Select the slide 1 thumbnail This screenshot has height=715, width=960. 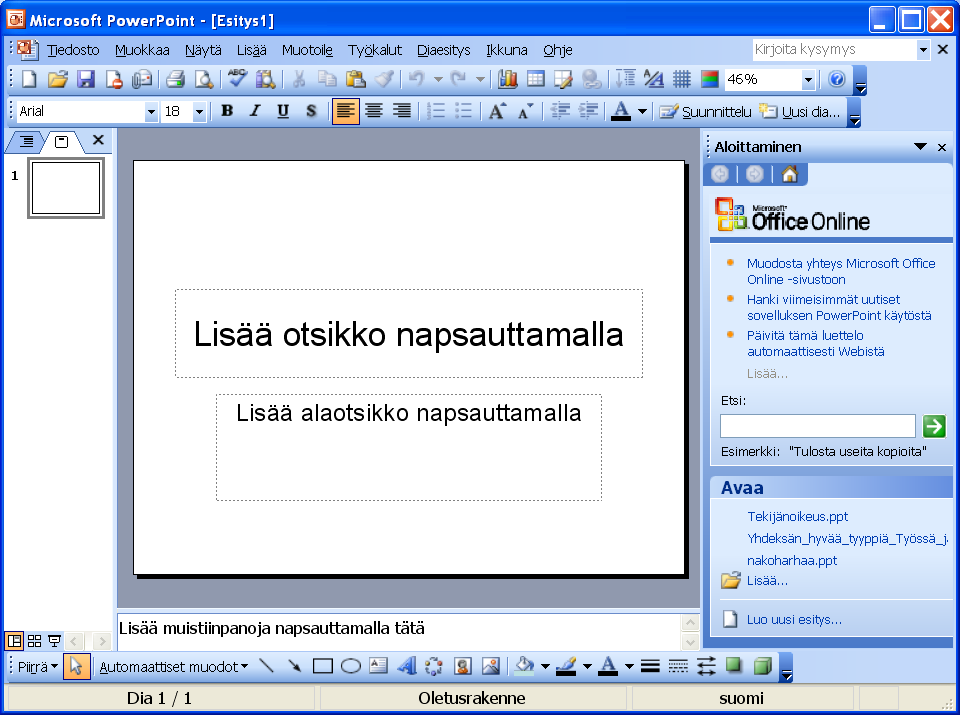point(66,188)
